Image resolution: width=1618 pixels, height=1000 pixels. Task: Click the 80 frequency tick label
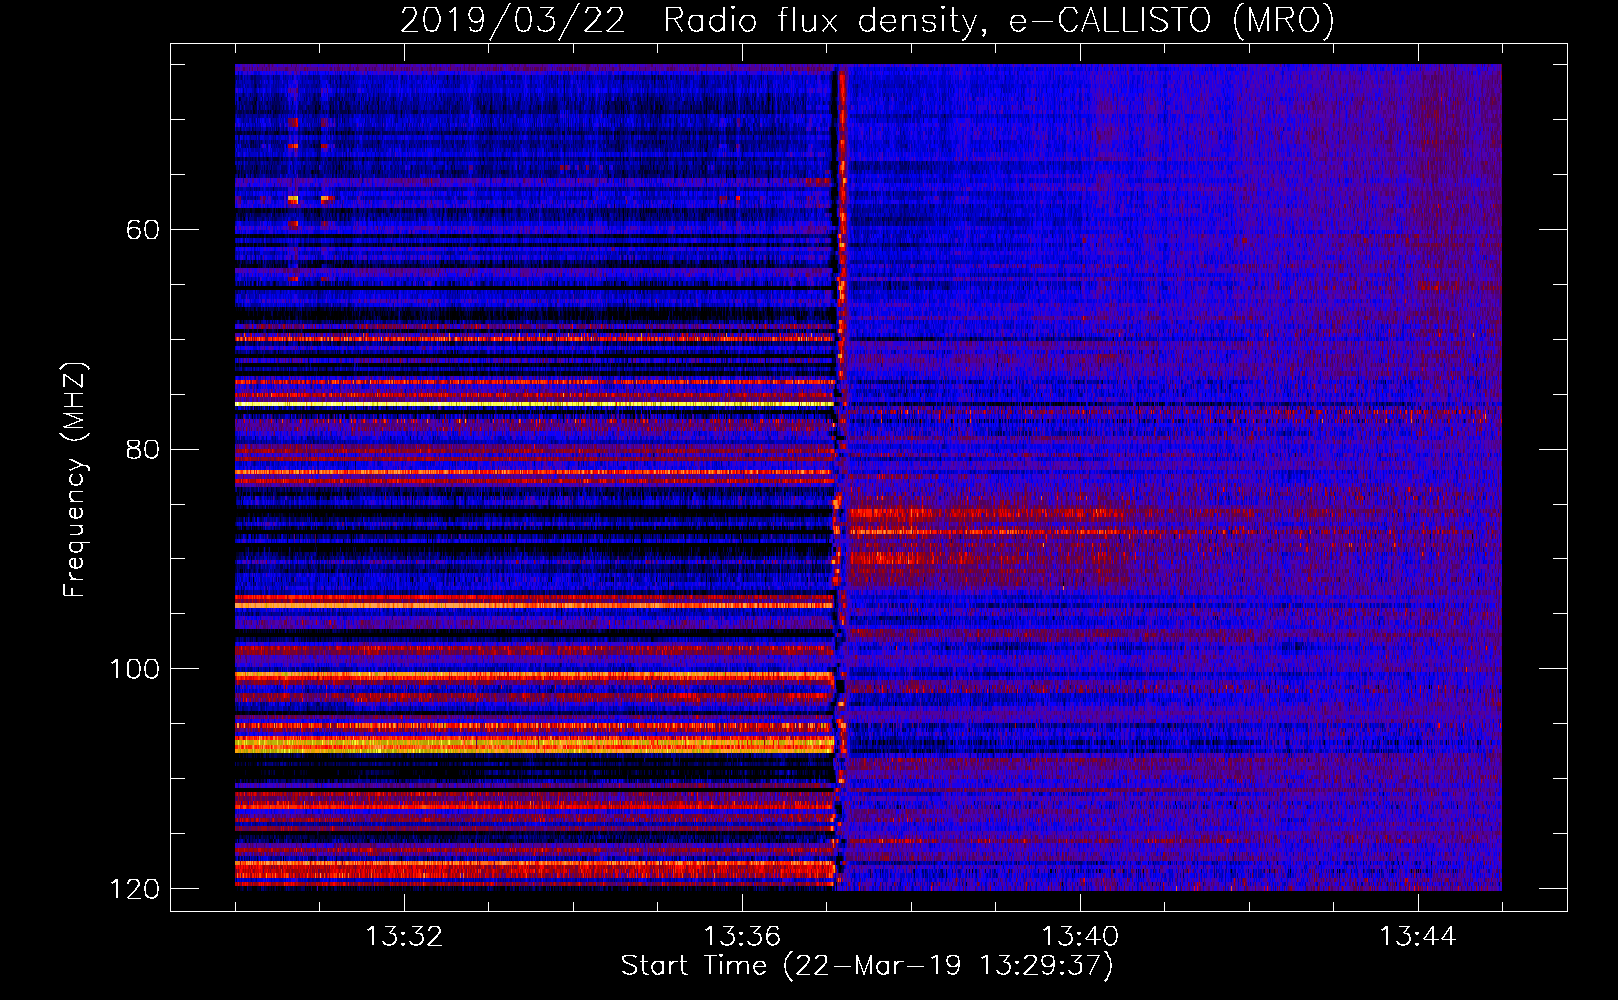(143, 449)
